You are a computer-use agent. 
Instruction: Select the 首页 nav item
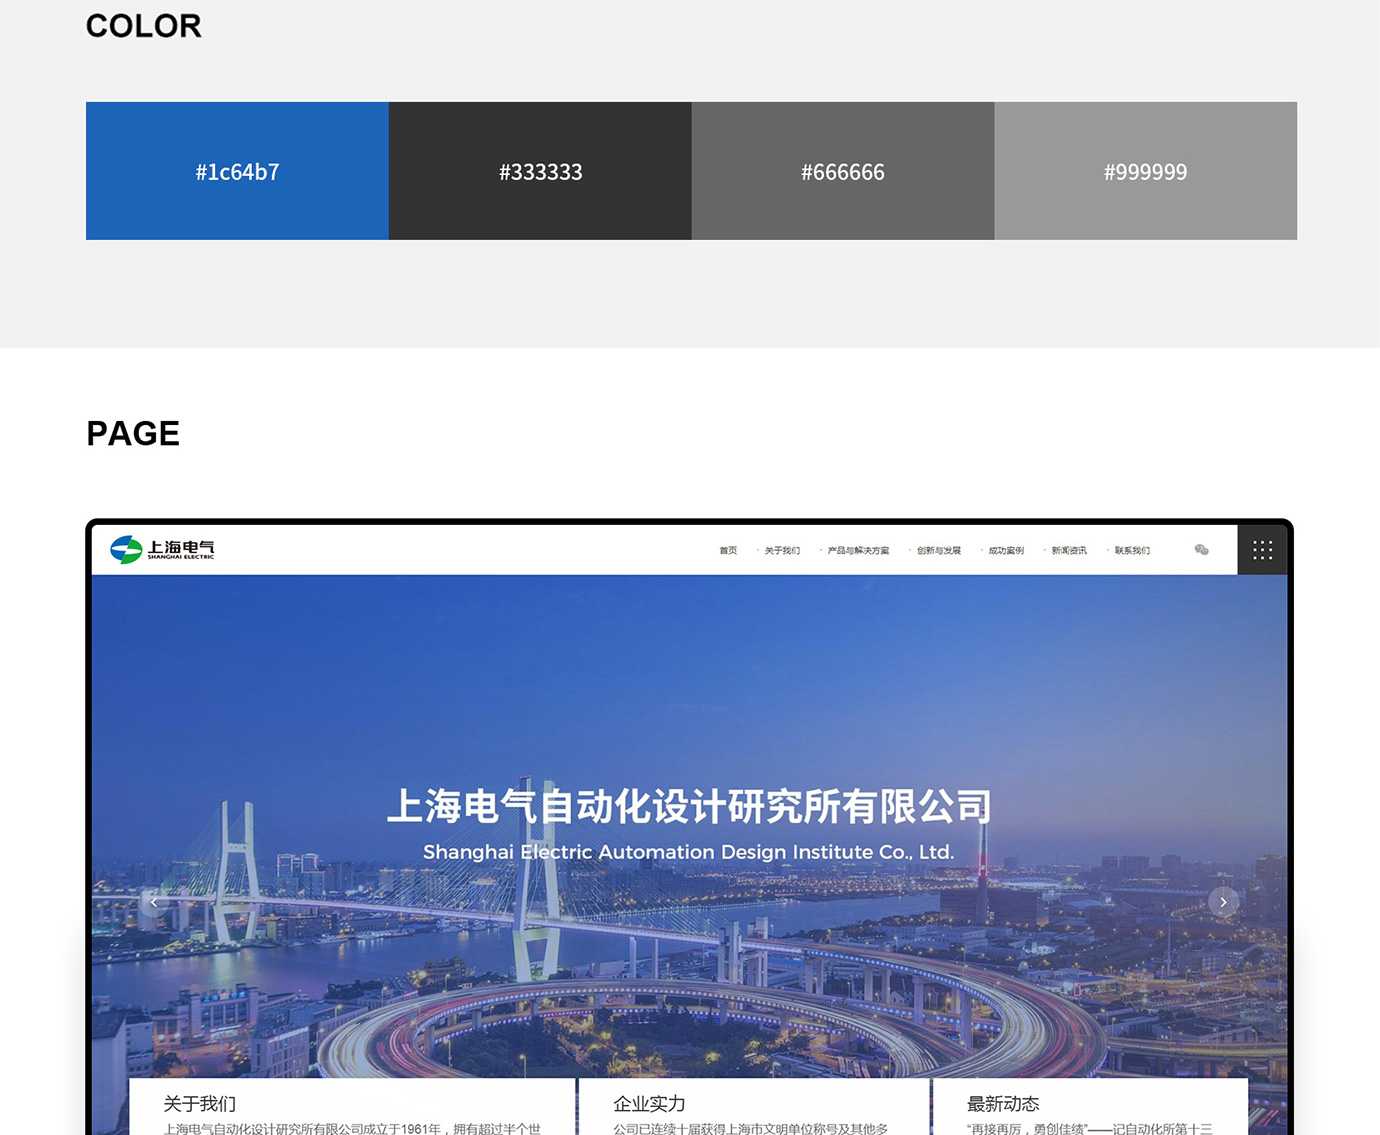pos(728,551)
